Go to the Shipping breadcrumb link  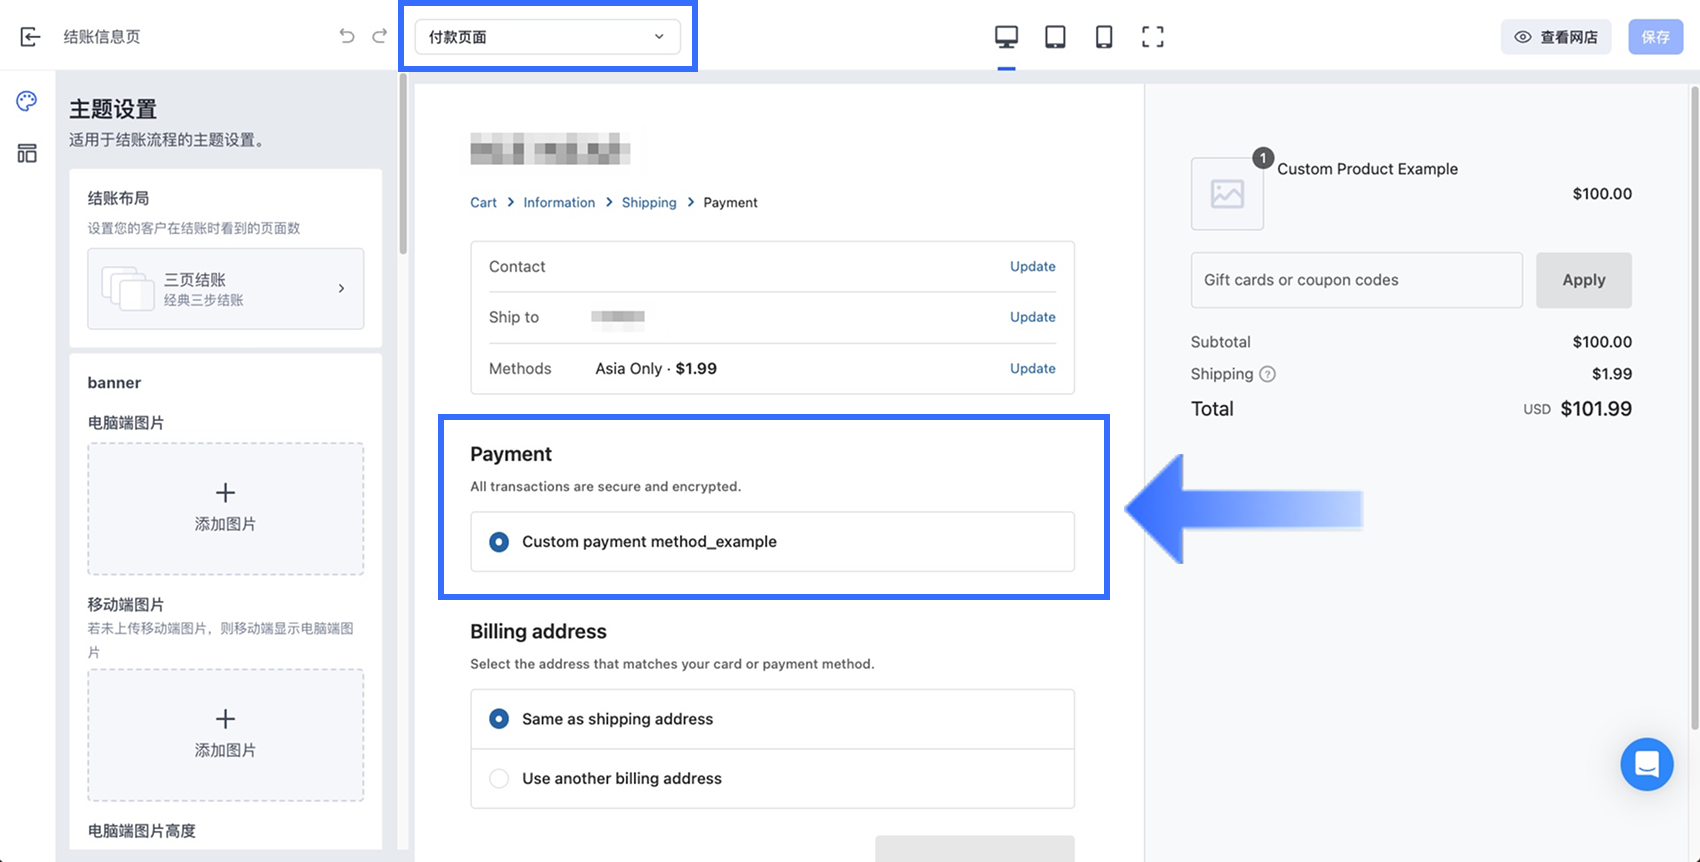[x=649, y=202]
